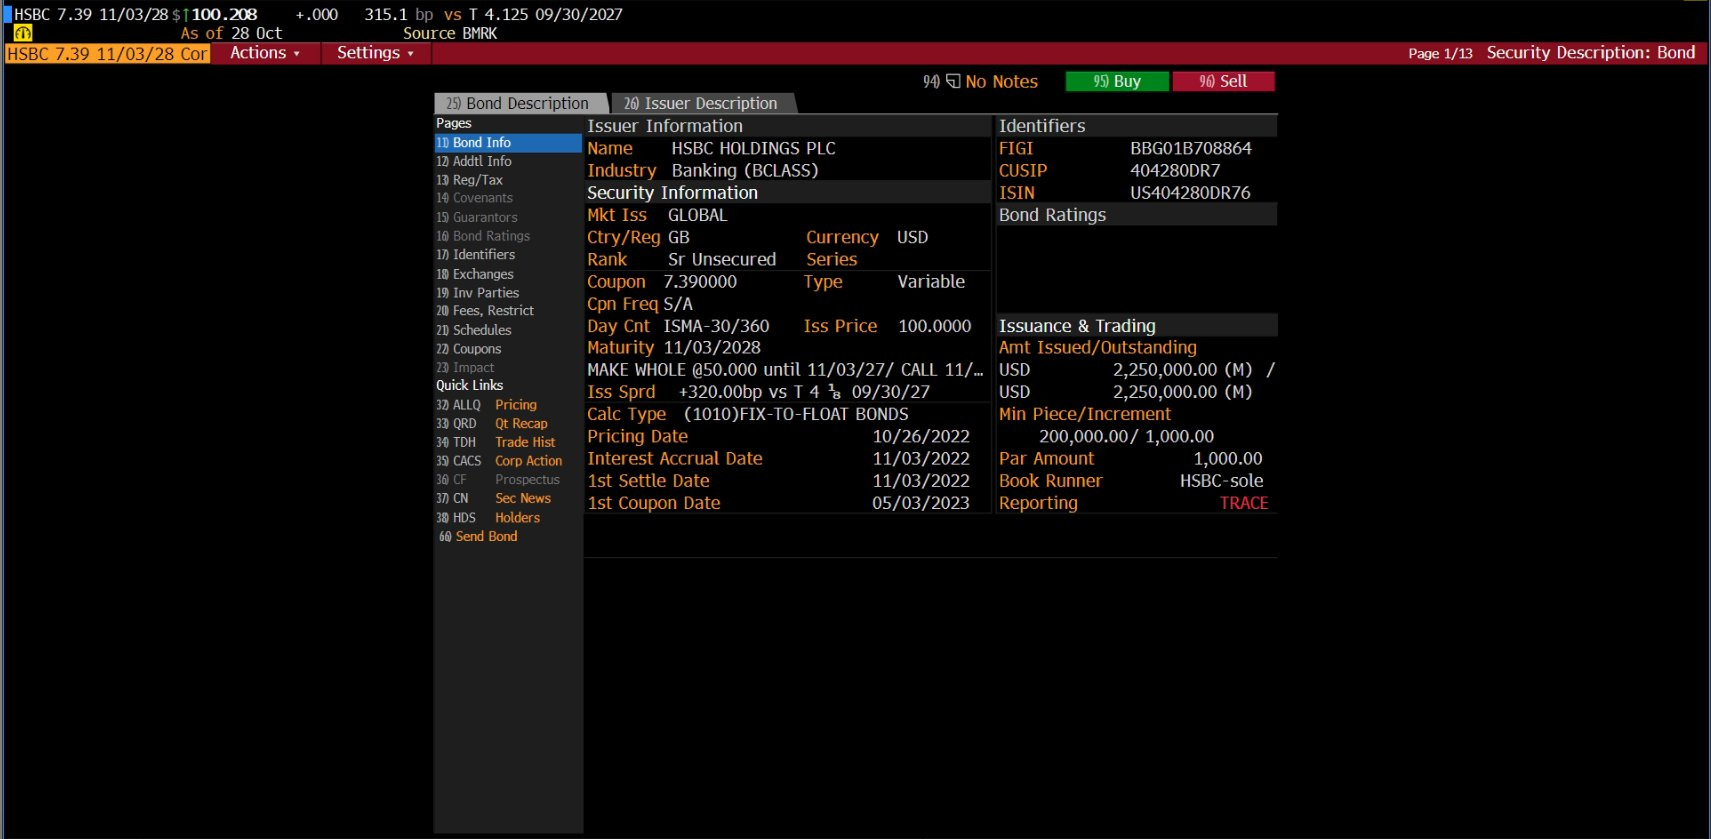Screen dimensions: 1711x839
Task: Click the FIGI value BBG01B708864
Action: click(x=1191, y=148)
